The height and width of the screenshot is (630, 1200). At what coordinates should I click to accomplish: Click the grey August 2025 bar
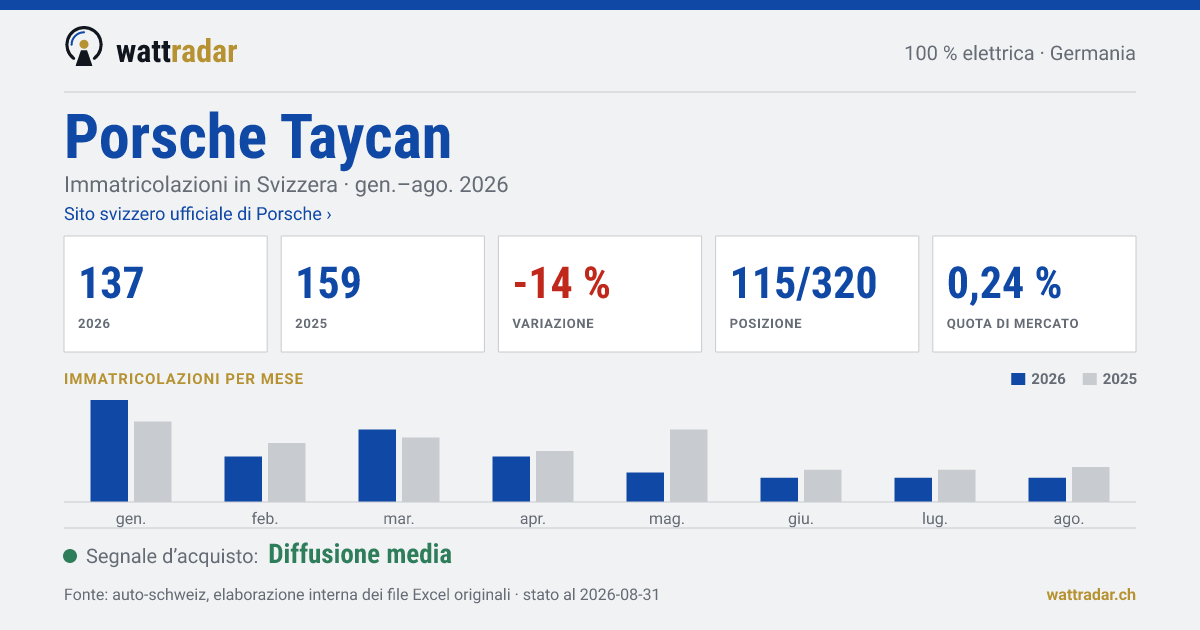(x=1091, y=484)
